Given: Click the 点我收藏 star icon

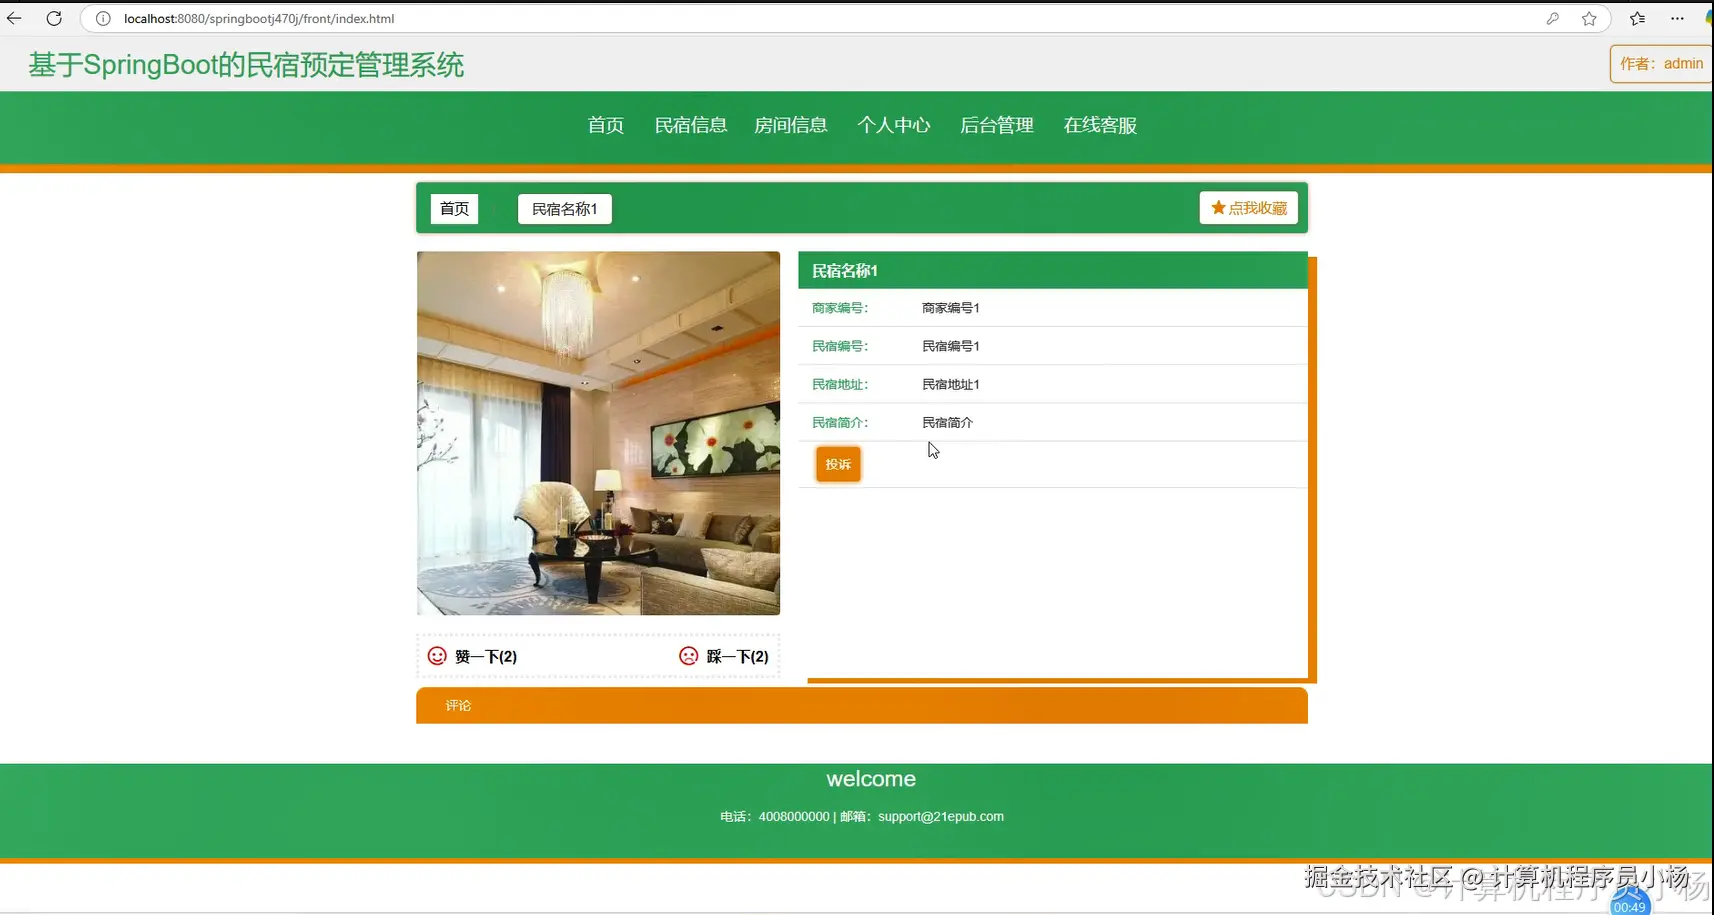Looking at the screenshot, I should click(1218, 207).
